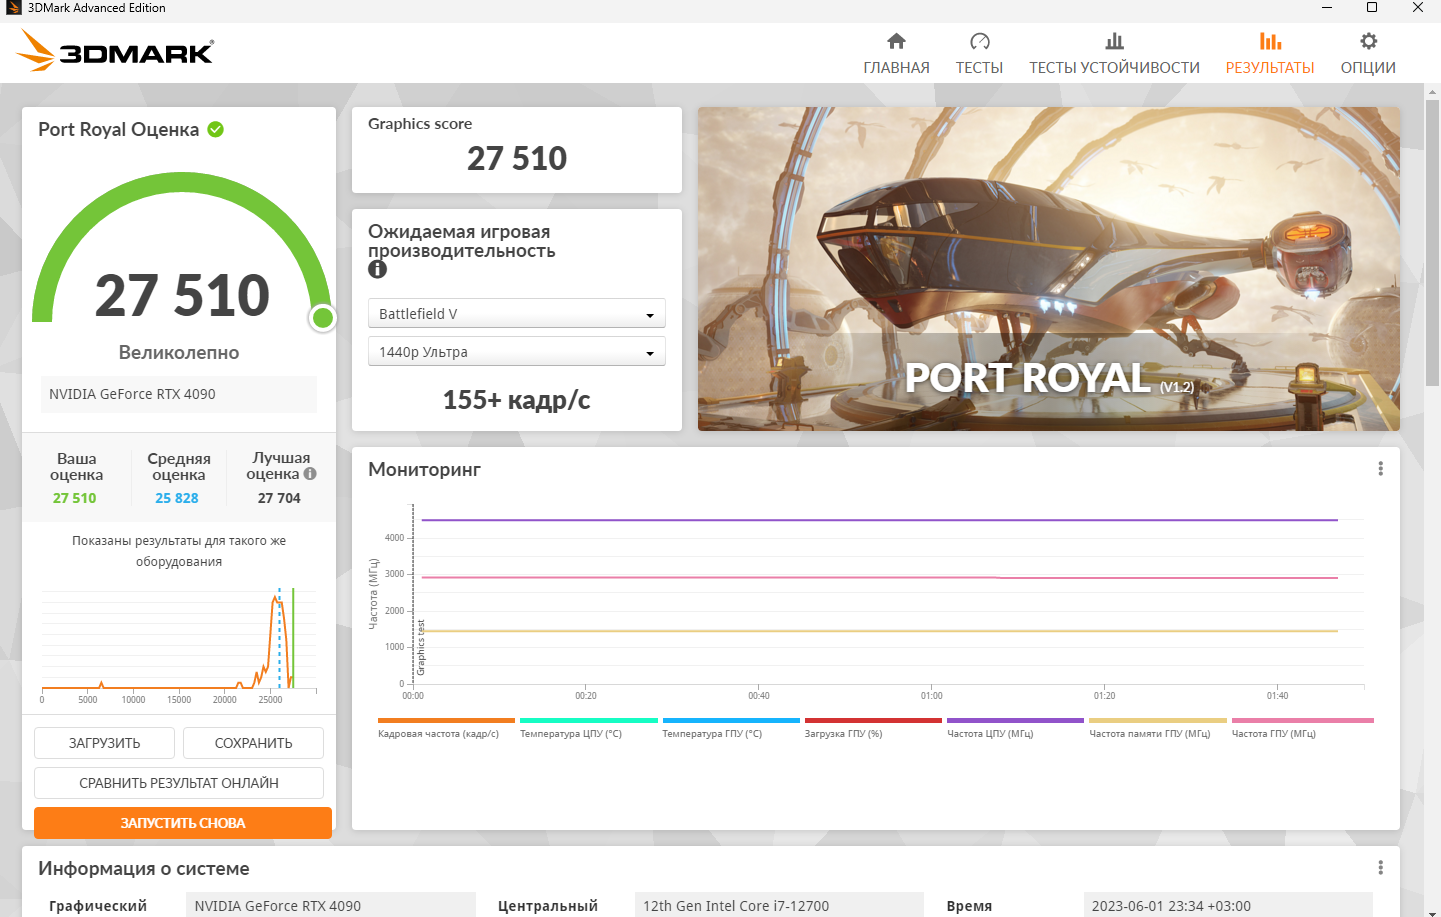Image resolution: width=1441 pixels, height=917 pixels.
Task: Toggle Температура ЦПУ (°C) legend swatch
Action: tap(589, 720)
